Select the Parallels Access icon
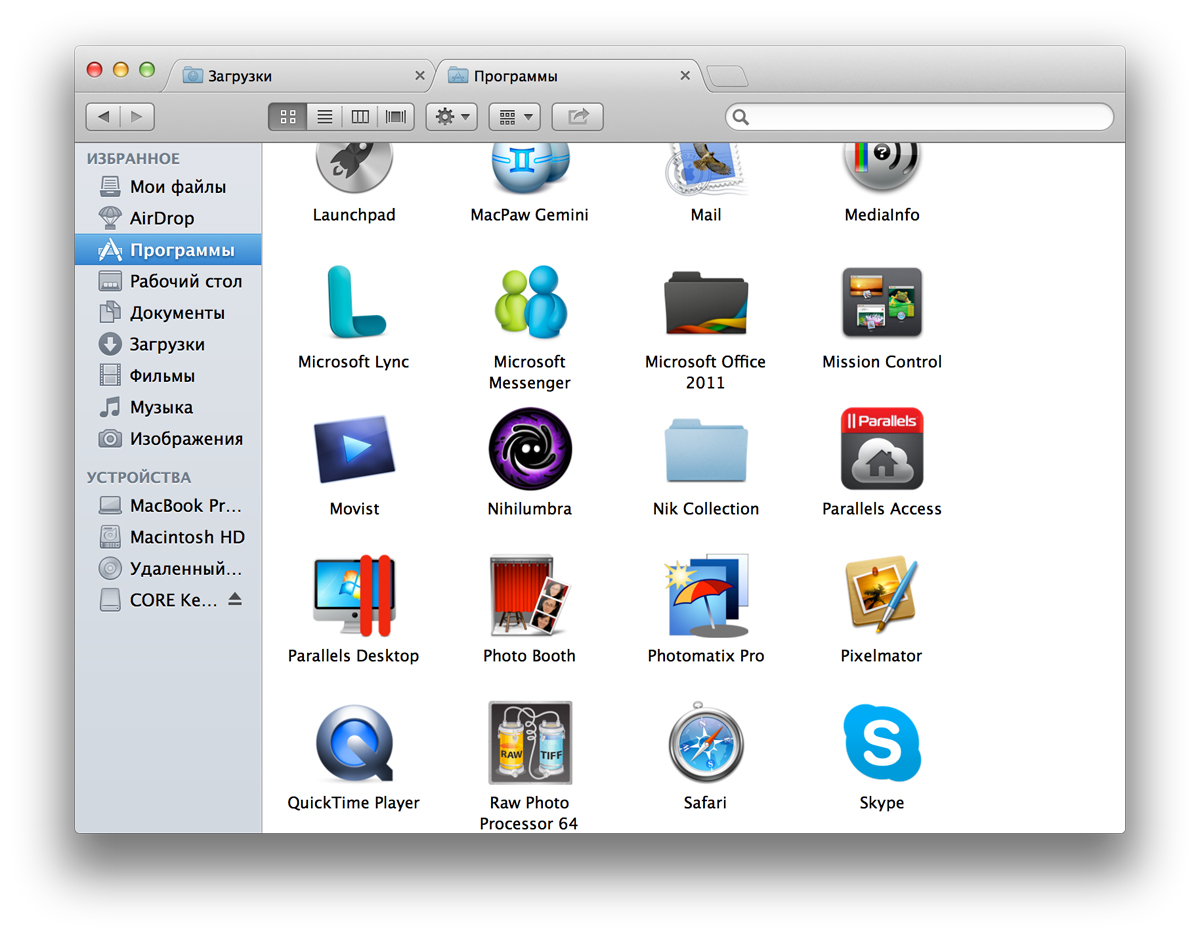 pos(881,450)
